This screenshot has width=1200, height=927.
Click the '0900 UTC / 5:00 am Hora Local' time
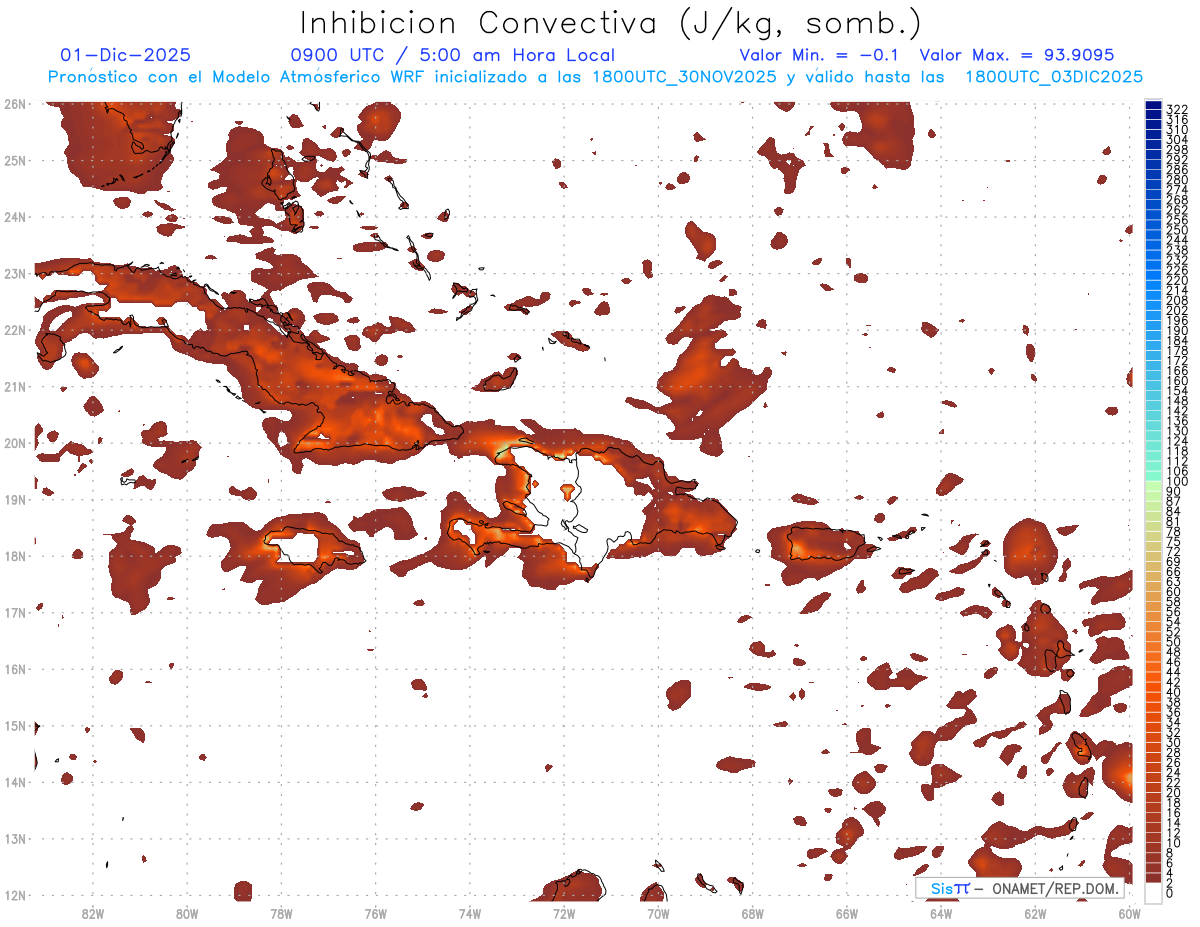(x=453, y=56)
